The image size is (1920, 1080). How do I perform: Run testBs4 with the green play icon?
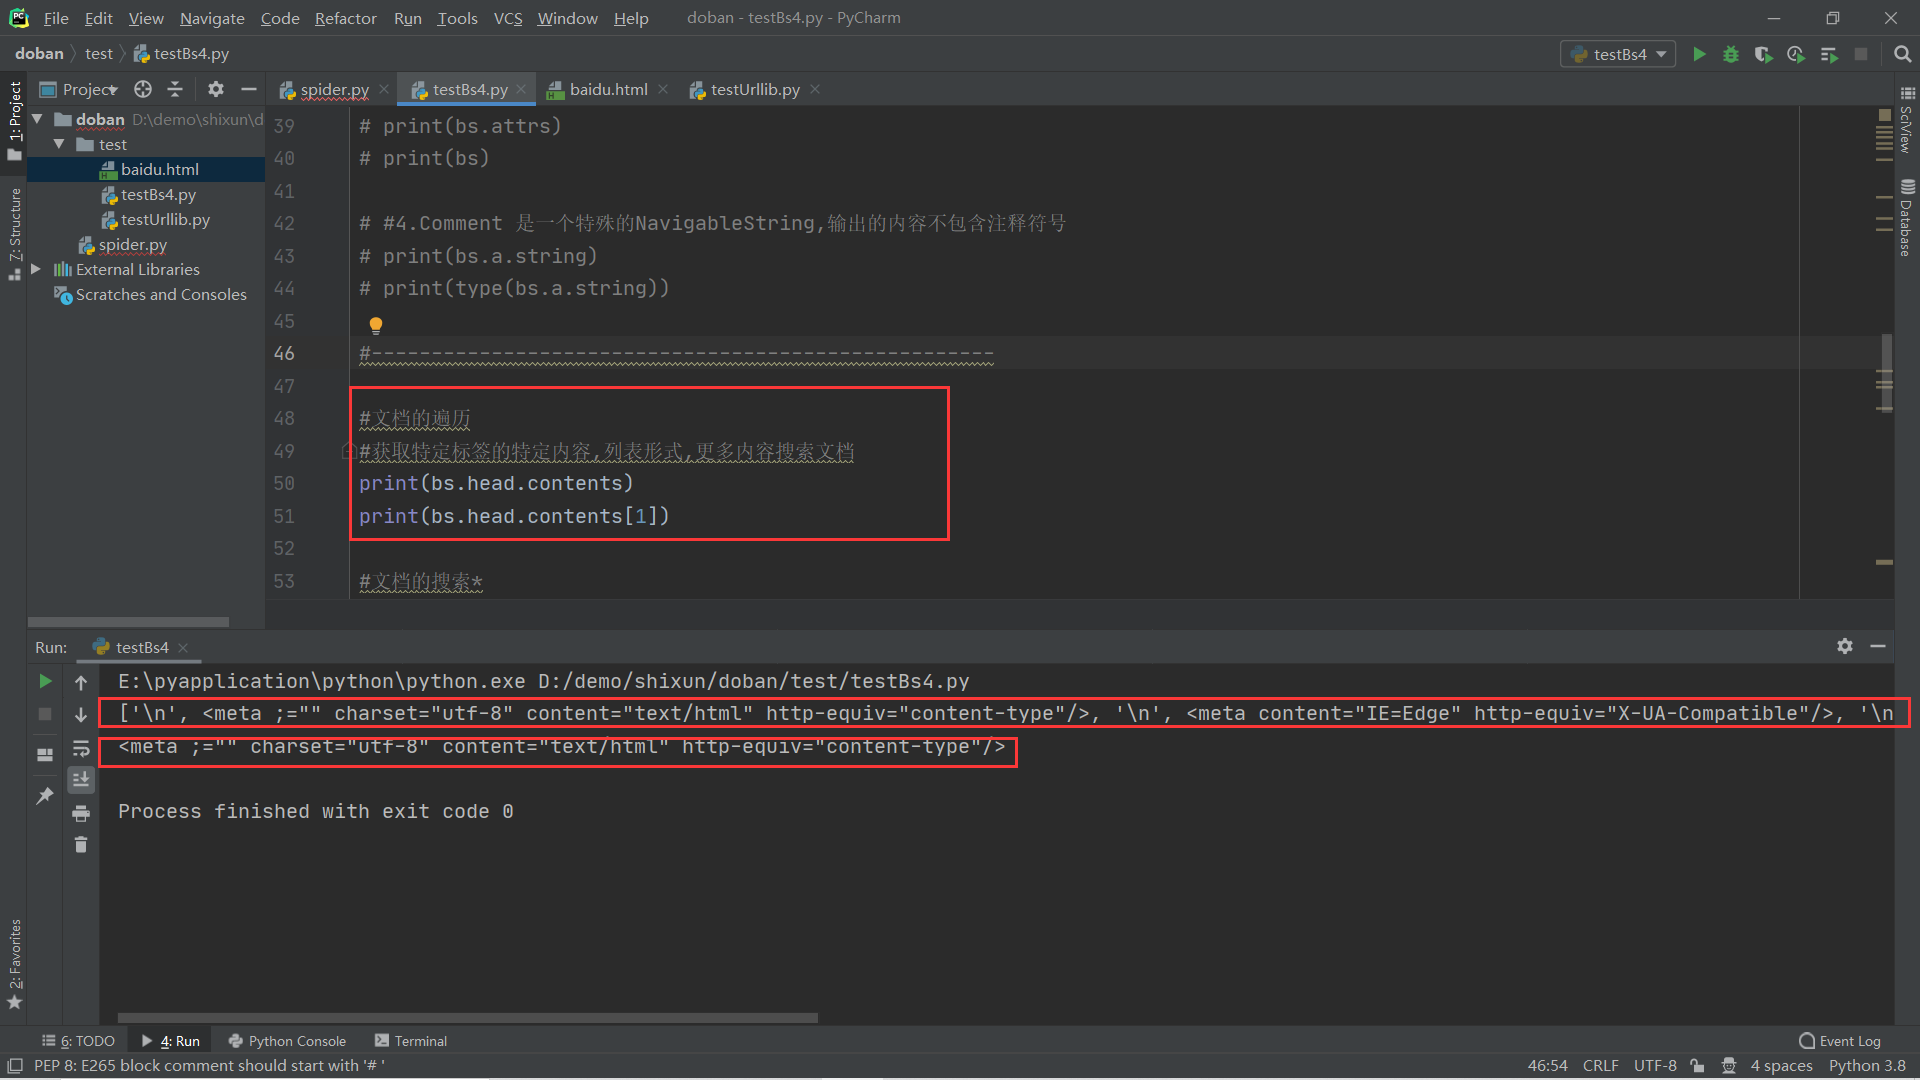click(1699, 54)
